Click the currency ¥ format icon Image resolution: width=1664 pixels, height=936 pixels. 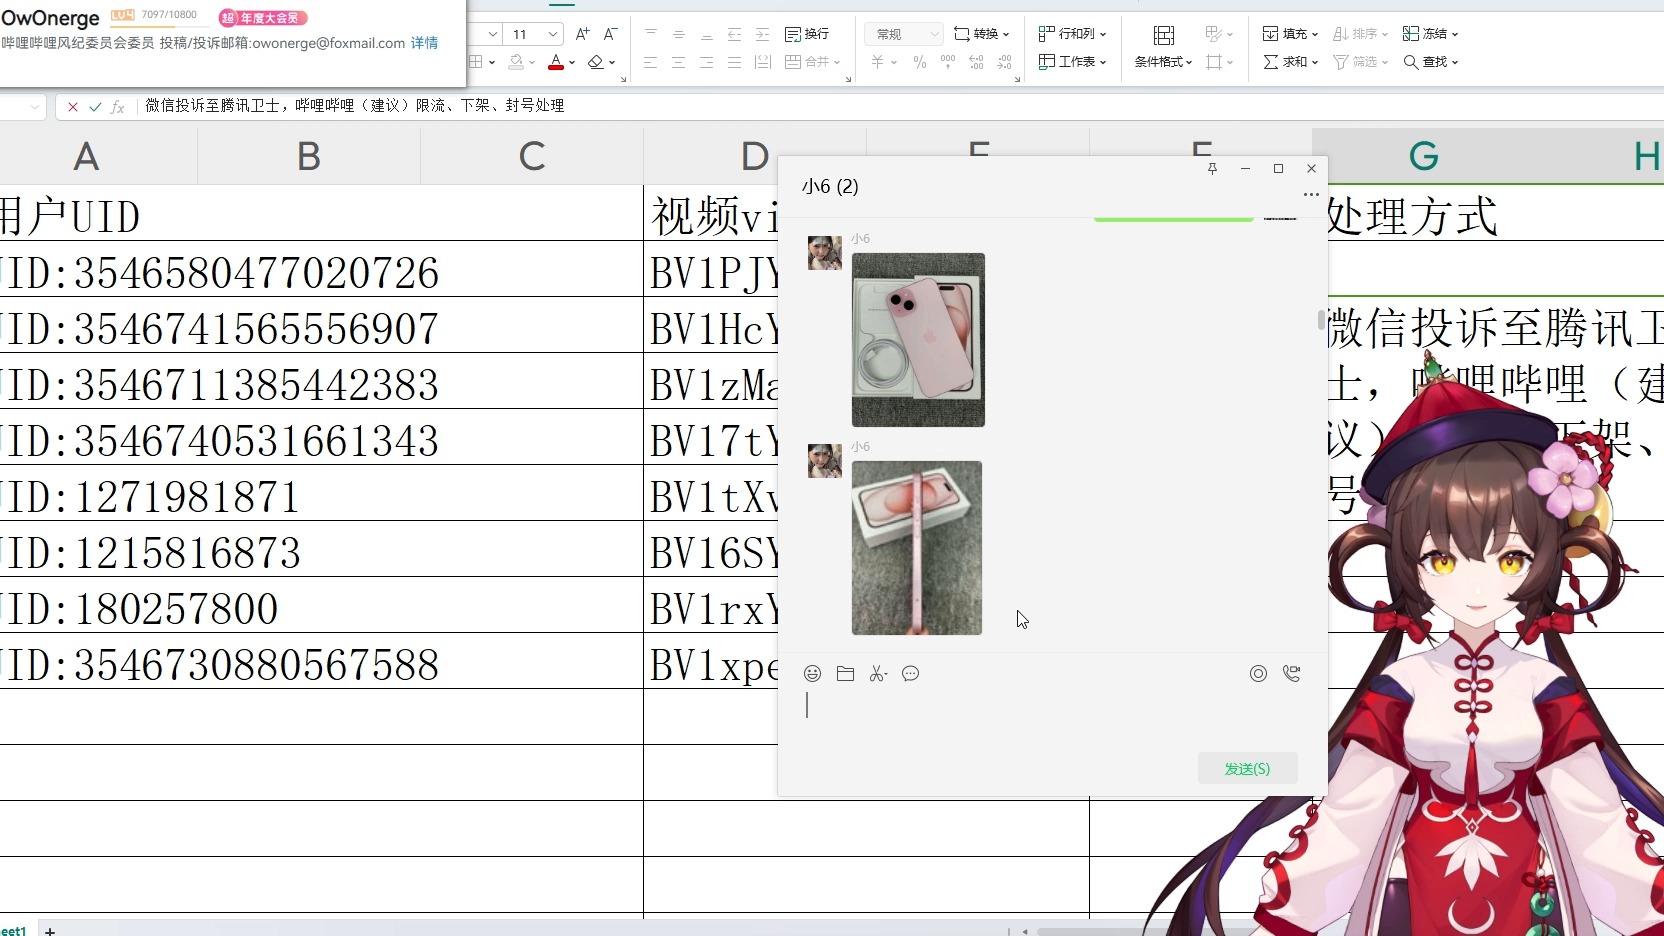[877, 62]
